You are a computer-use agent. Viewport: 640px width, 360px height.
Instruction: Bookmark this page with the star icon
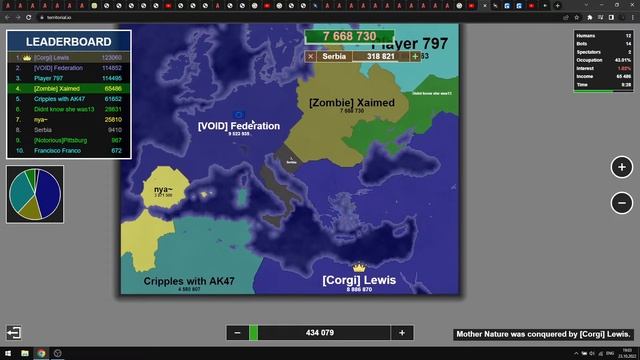click(576, 18)
